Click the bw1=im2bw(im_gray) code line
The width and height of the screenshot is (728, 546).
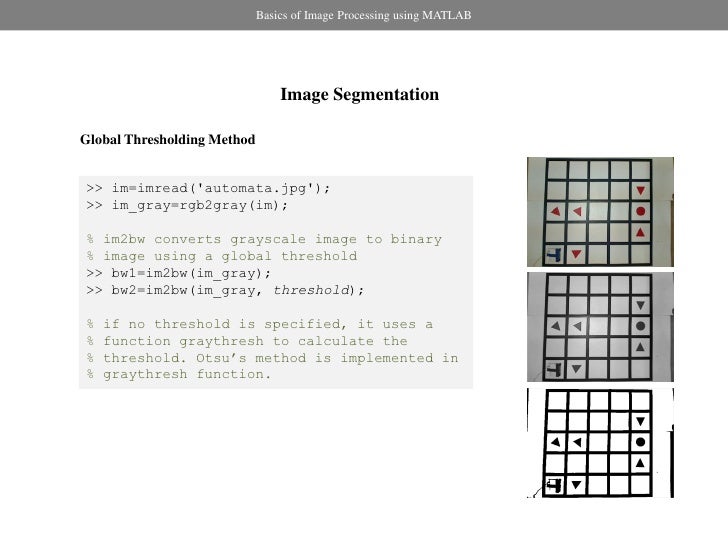click(x=179, y=273)
